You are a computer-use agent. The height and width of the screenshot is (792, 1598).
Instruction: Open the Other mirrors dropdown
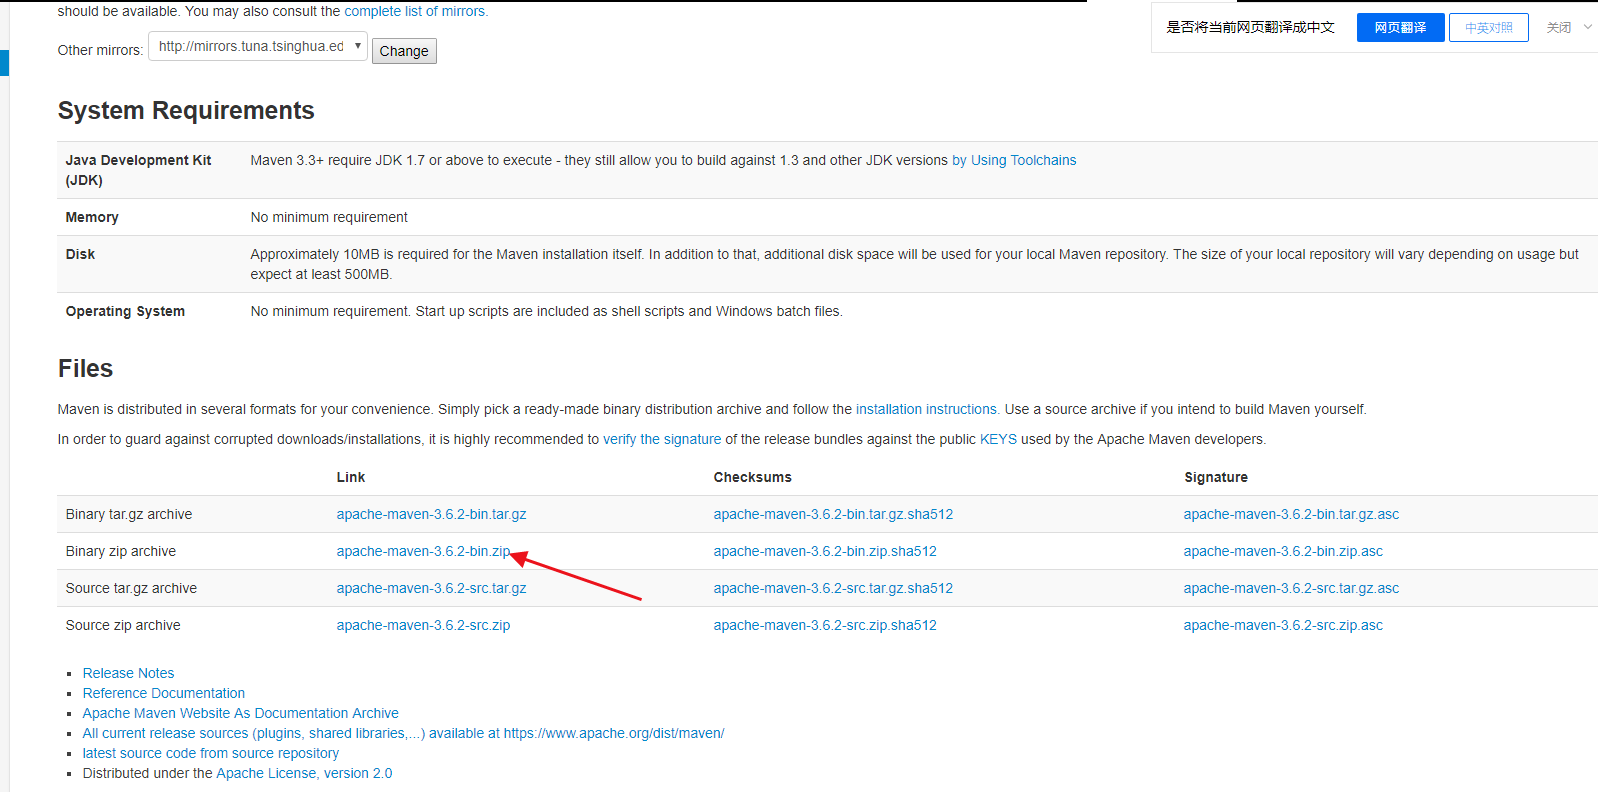coord(258,46)
